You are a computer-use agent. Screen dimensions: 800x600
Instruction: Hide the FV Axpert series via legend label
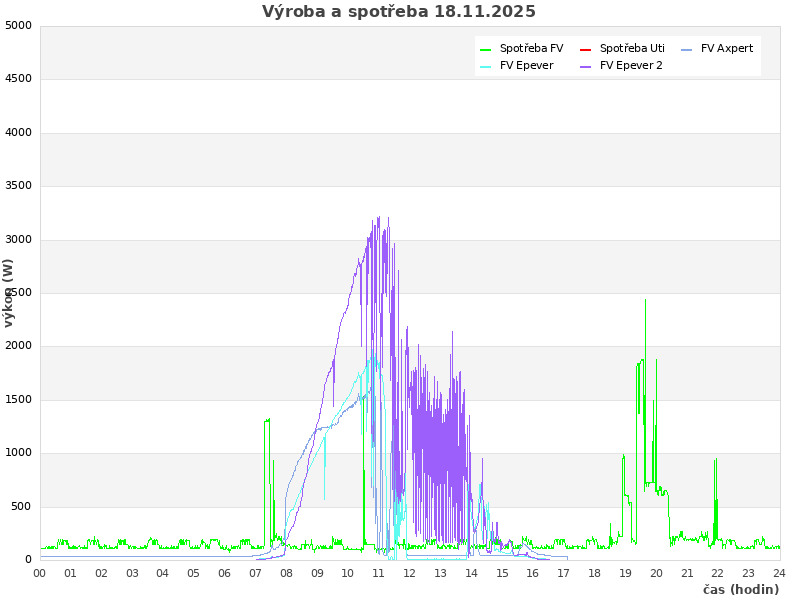click(727, 49)
